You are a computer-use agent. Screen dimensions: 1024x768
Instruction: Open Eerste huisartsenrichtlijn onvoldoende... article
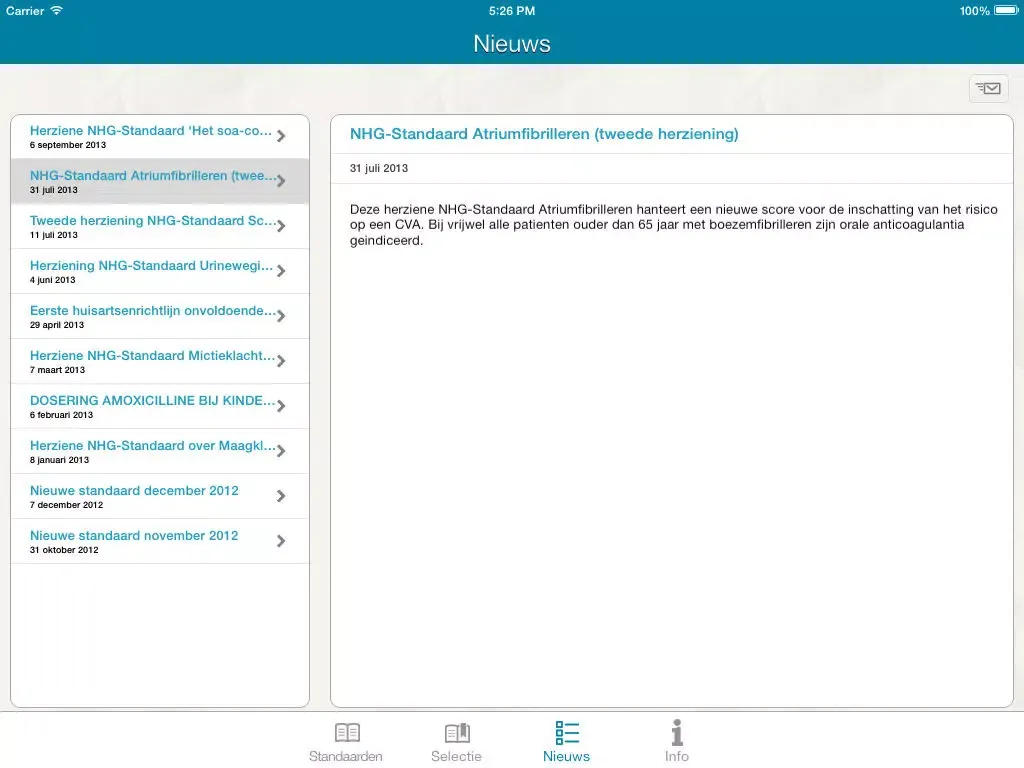150,316
